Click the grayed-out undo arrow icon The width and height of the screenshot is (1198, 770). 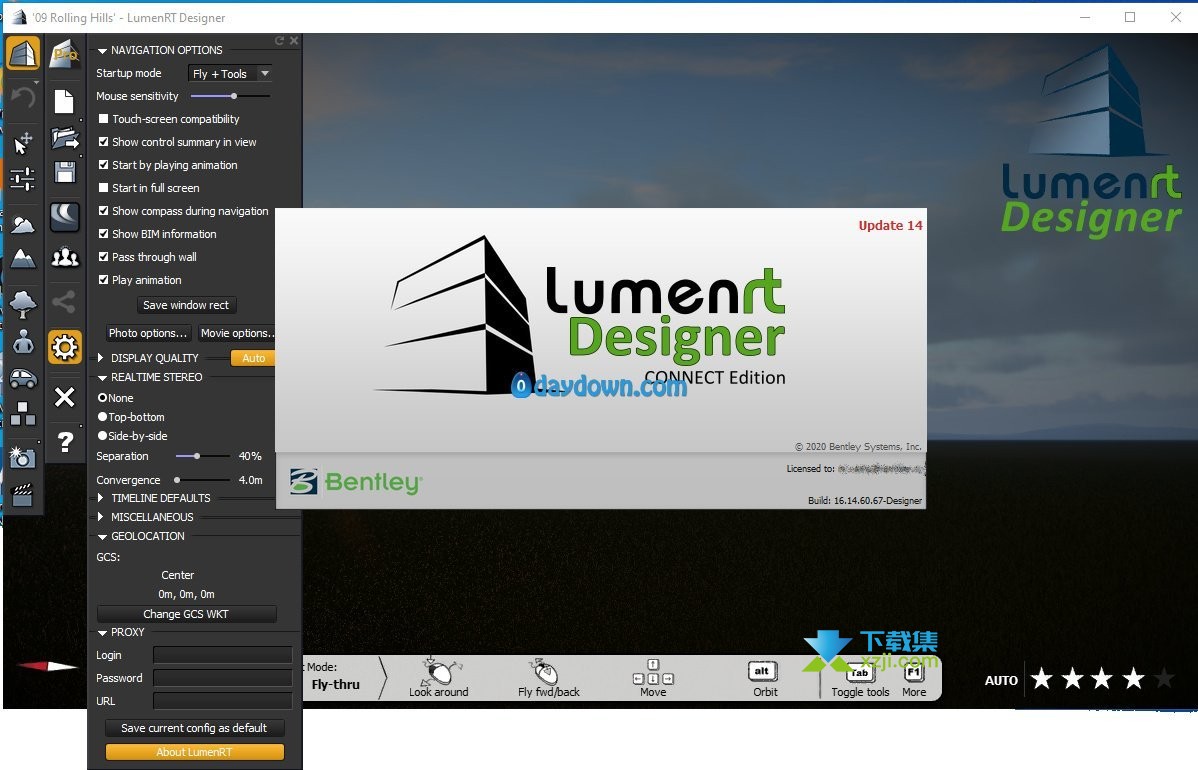coord(23,99)
